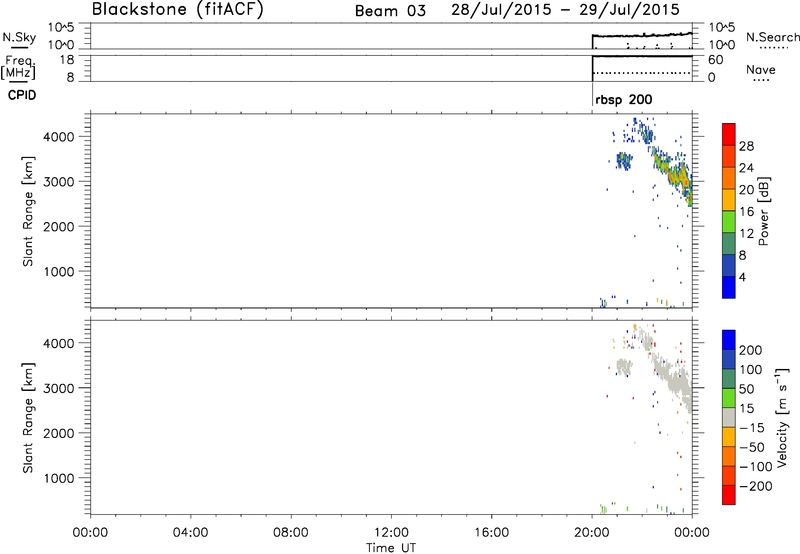Viewport: 800px width, 554px height.
Task: Click the '-50' label on Velocity color bar
Action: pos(752,447)
